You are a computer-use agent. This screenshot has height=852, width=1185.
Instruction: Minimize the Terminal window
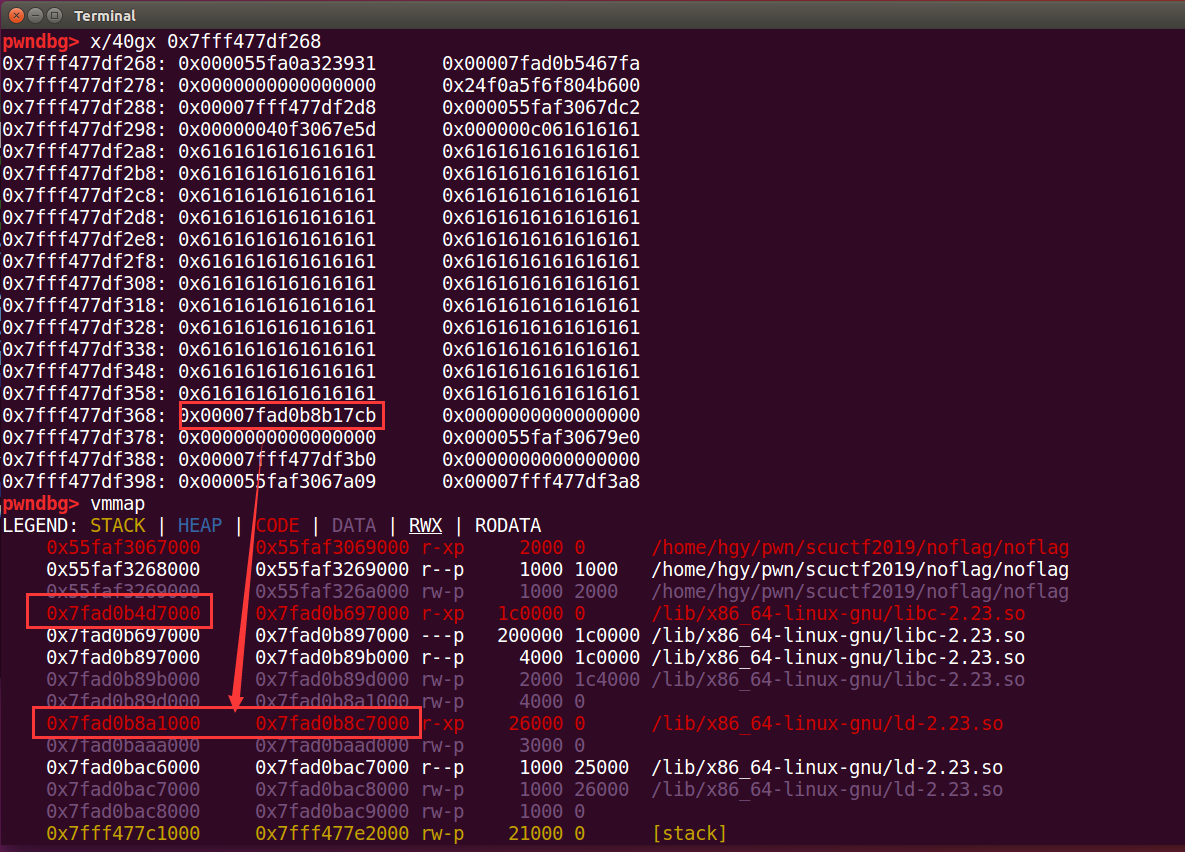click(x=34, y=15)
